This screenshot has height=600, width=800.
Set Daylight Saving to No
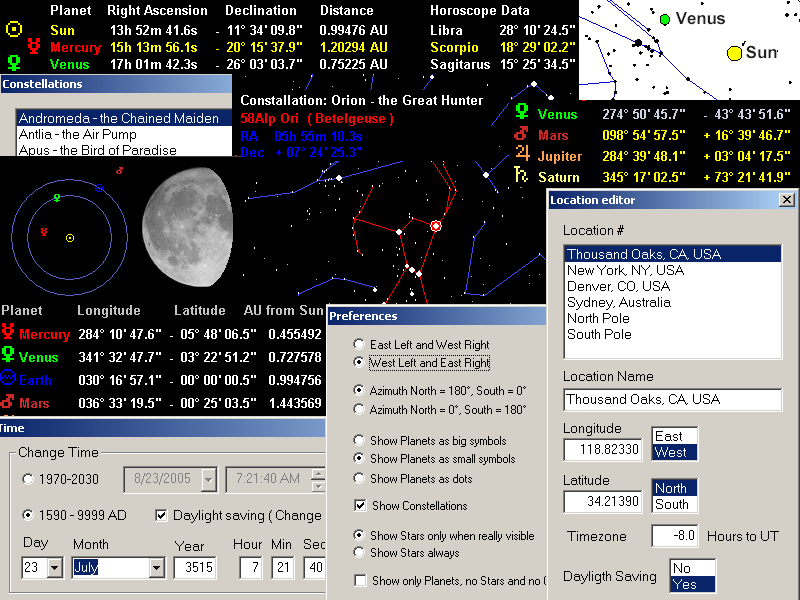coord(692,568)
